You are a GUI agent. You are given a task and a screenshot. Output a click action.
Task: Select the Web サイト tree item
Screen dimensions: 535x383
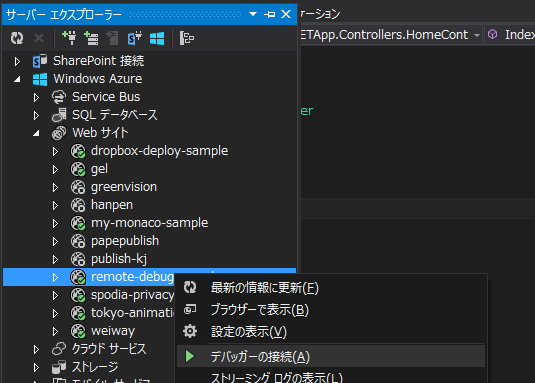100,133
